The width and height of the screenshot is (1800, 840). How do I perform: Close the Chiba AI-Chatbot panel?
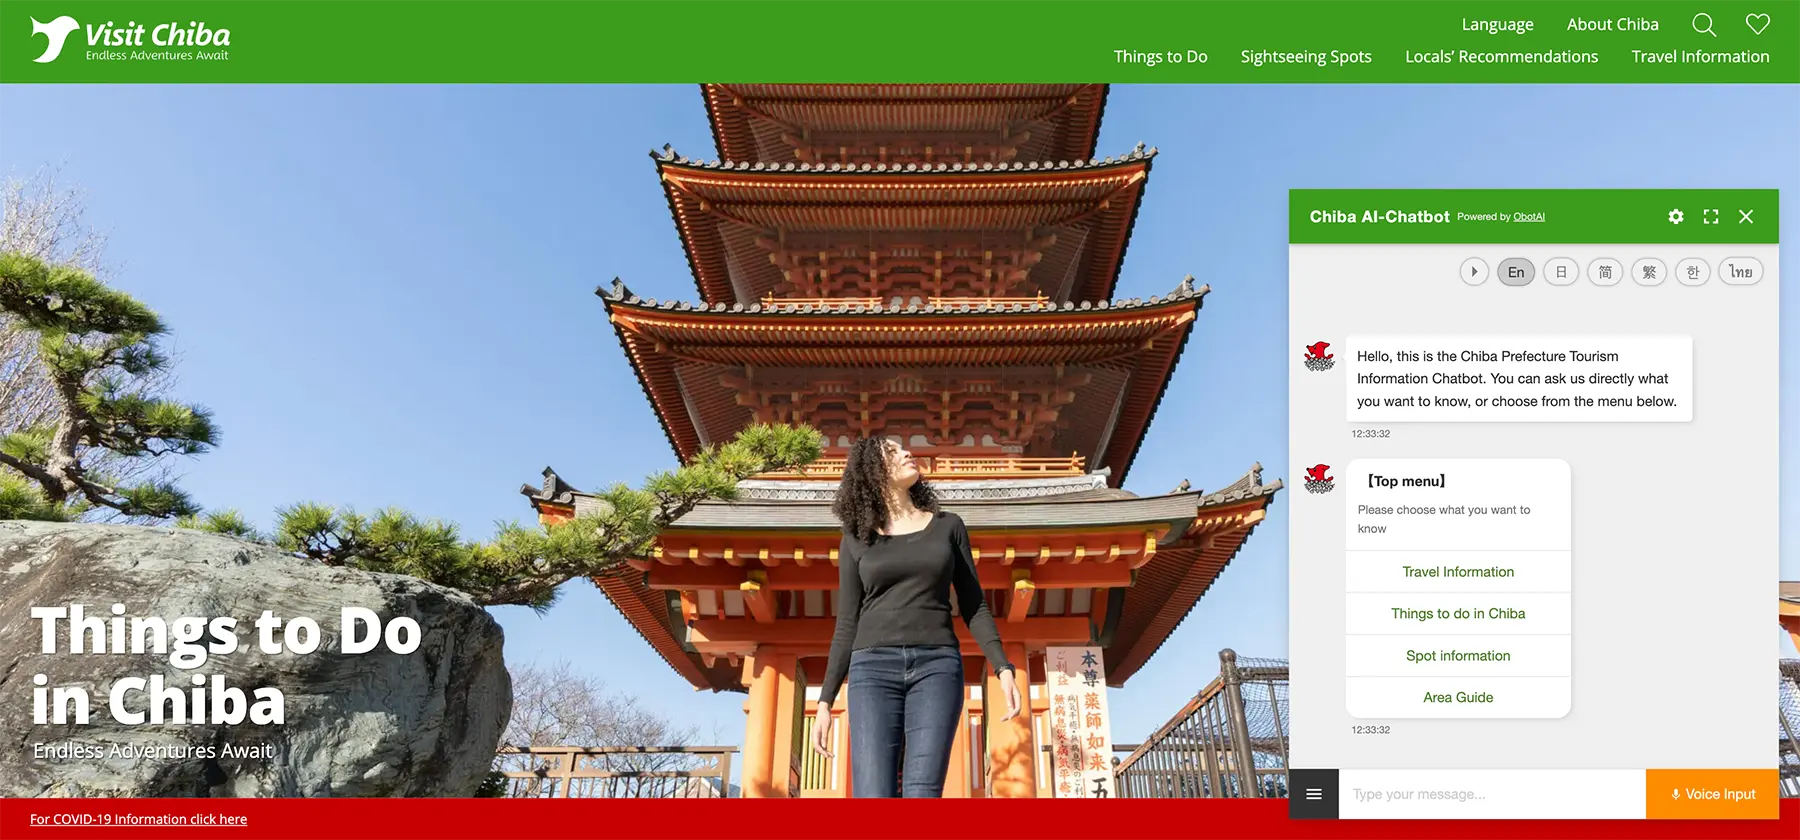pos(1746,216)
